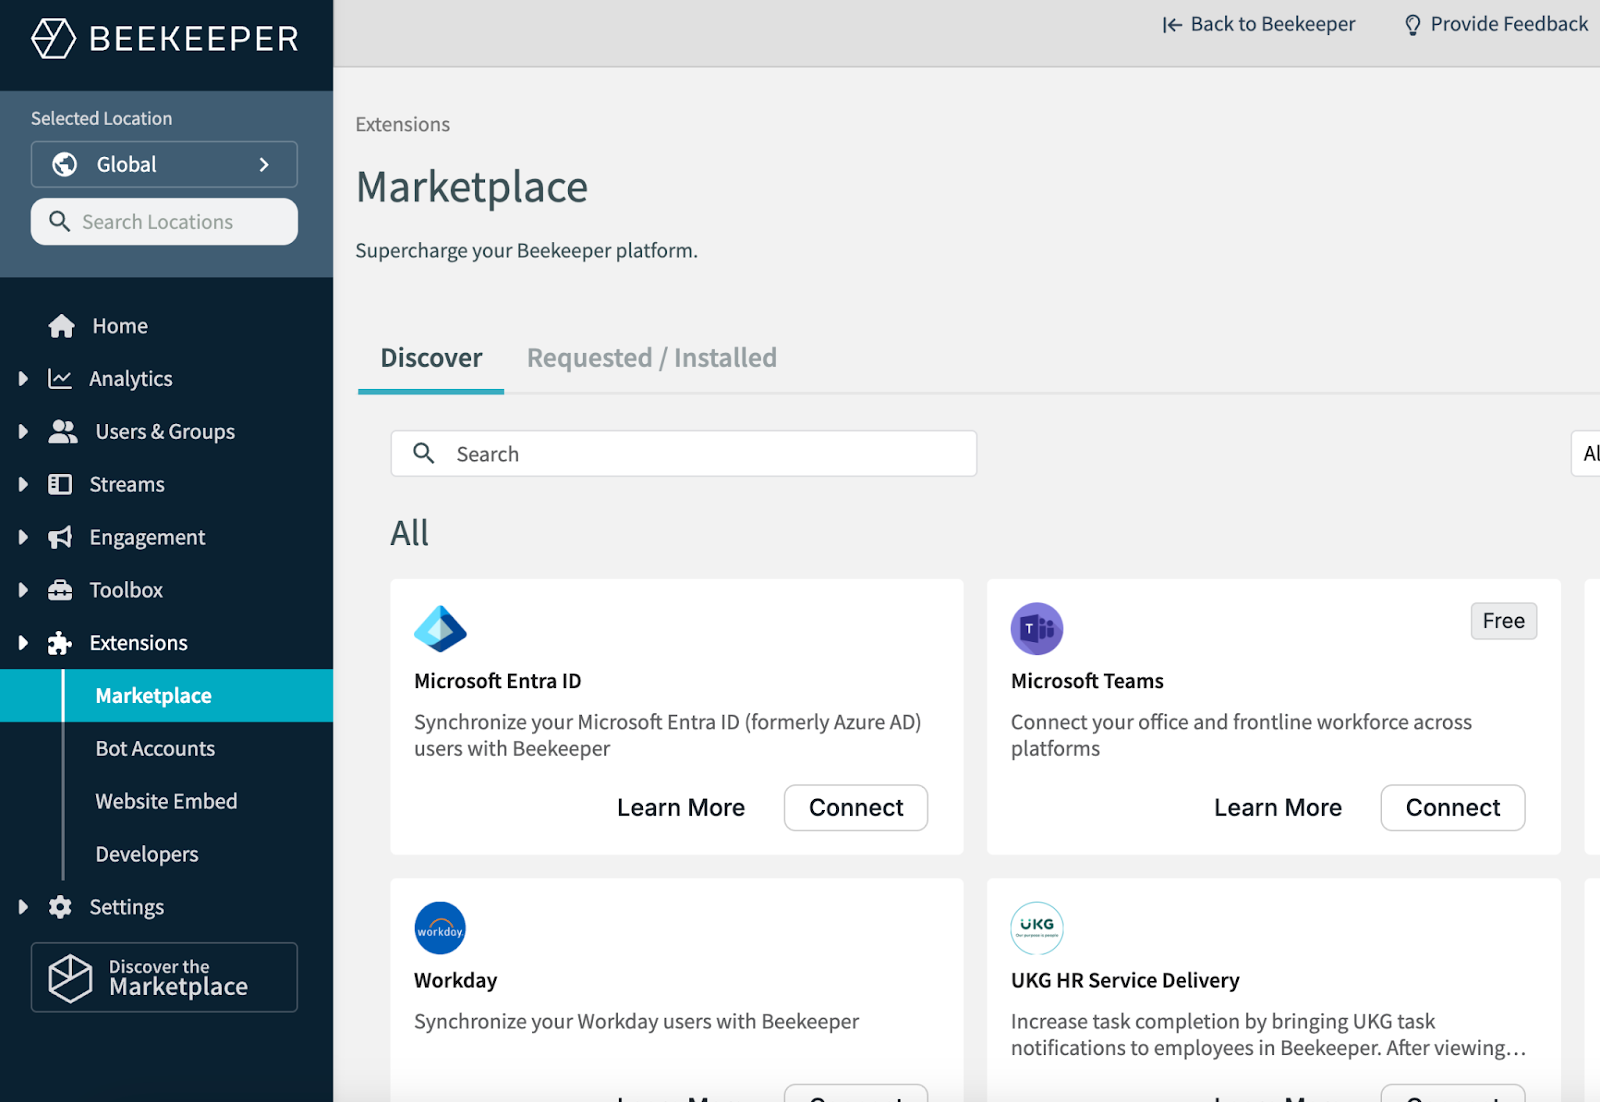Image resolution: width=1600 pixels, height=1102 pixels.
Task: Click Learn More for Microsoft Teams
Action: click(1278, 808)
